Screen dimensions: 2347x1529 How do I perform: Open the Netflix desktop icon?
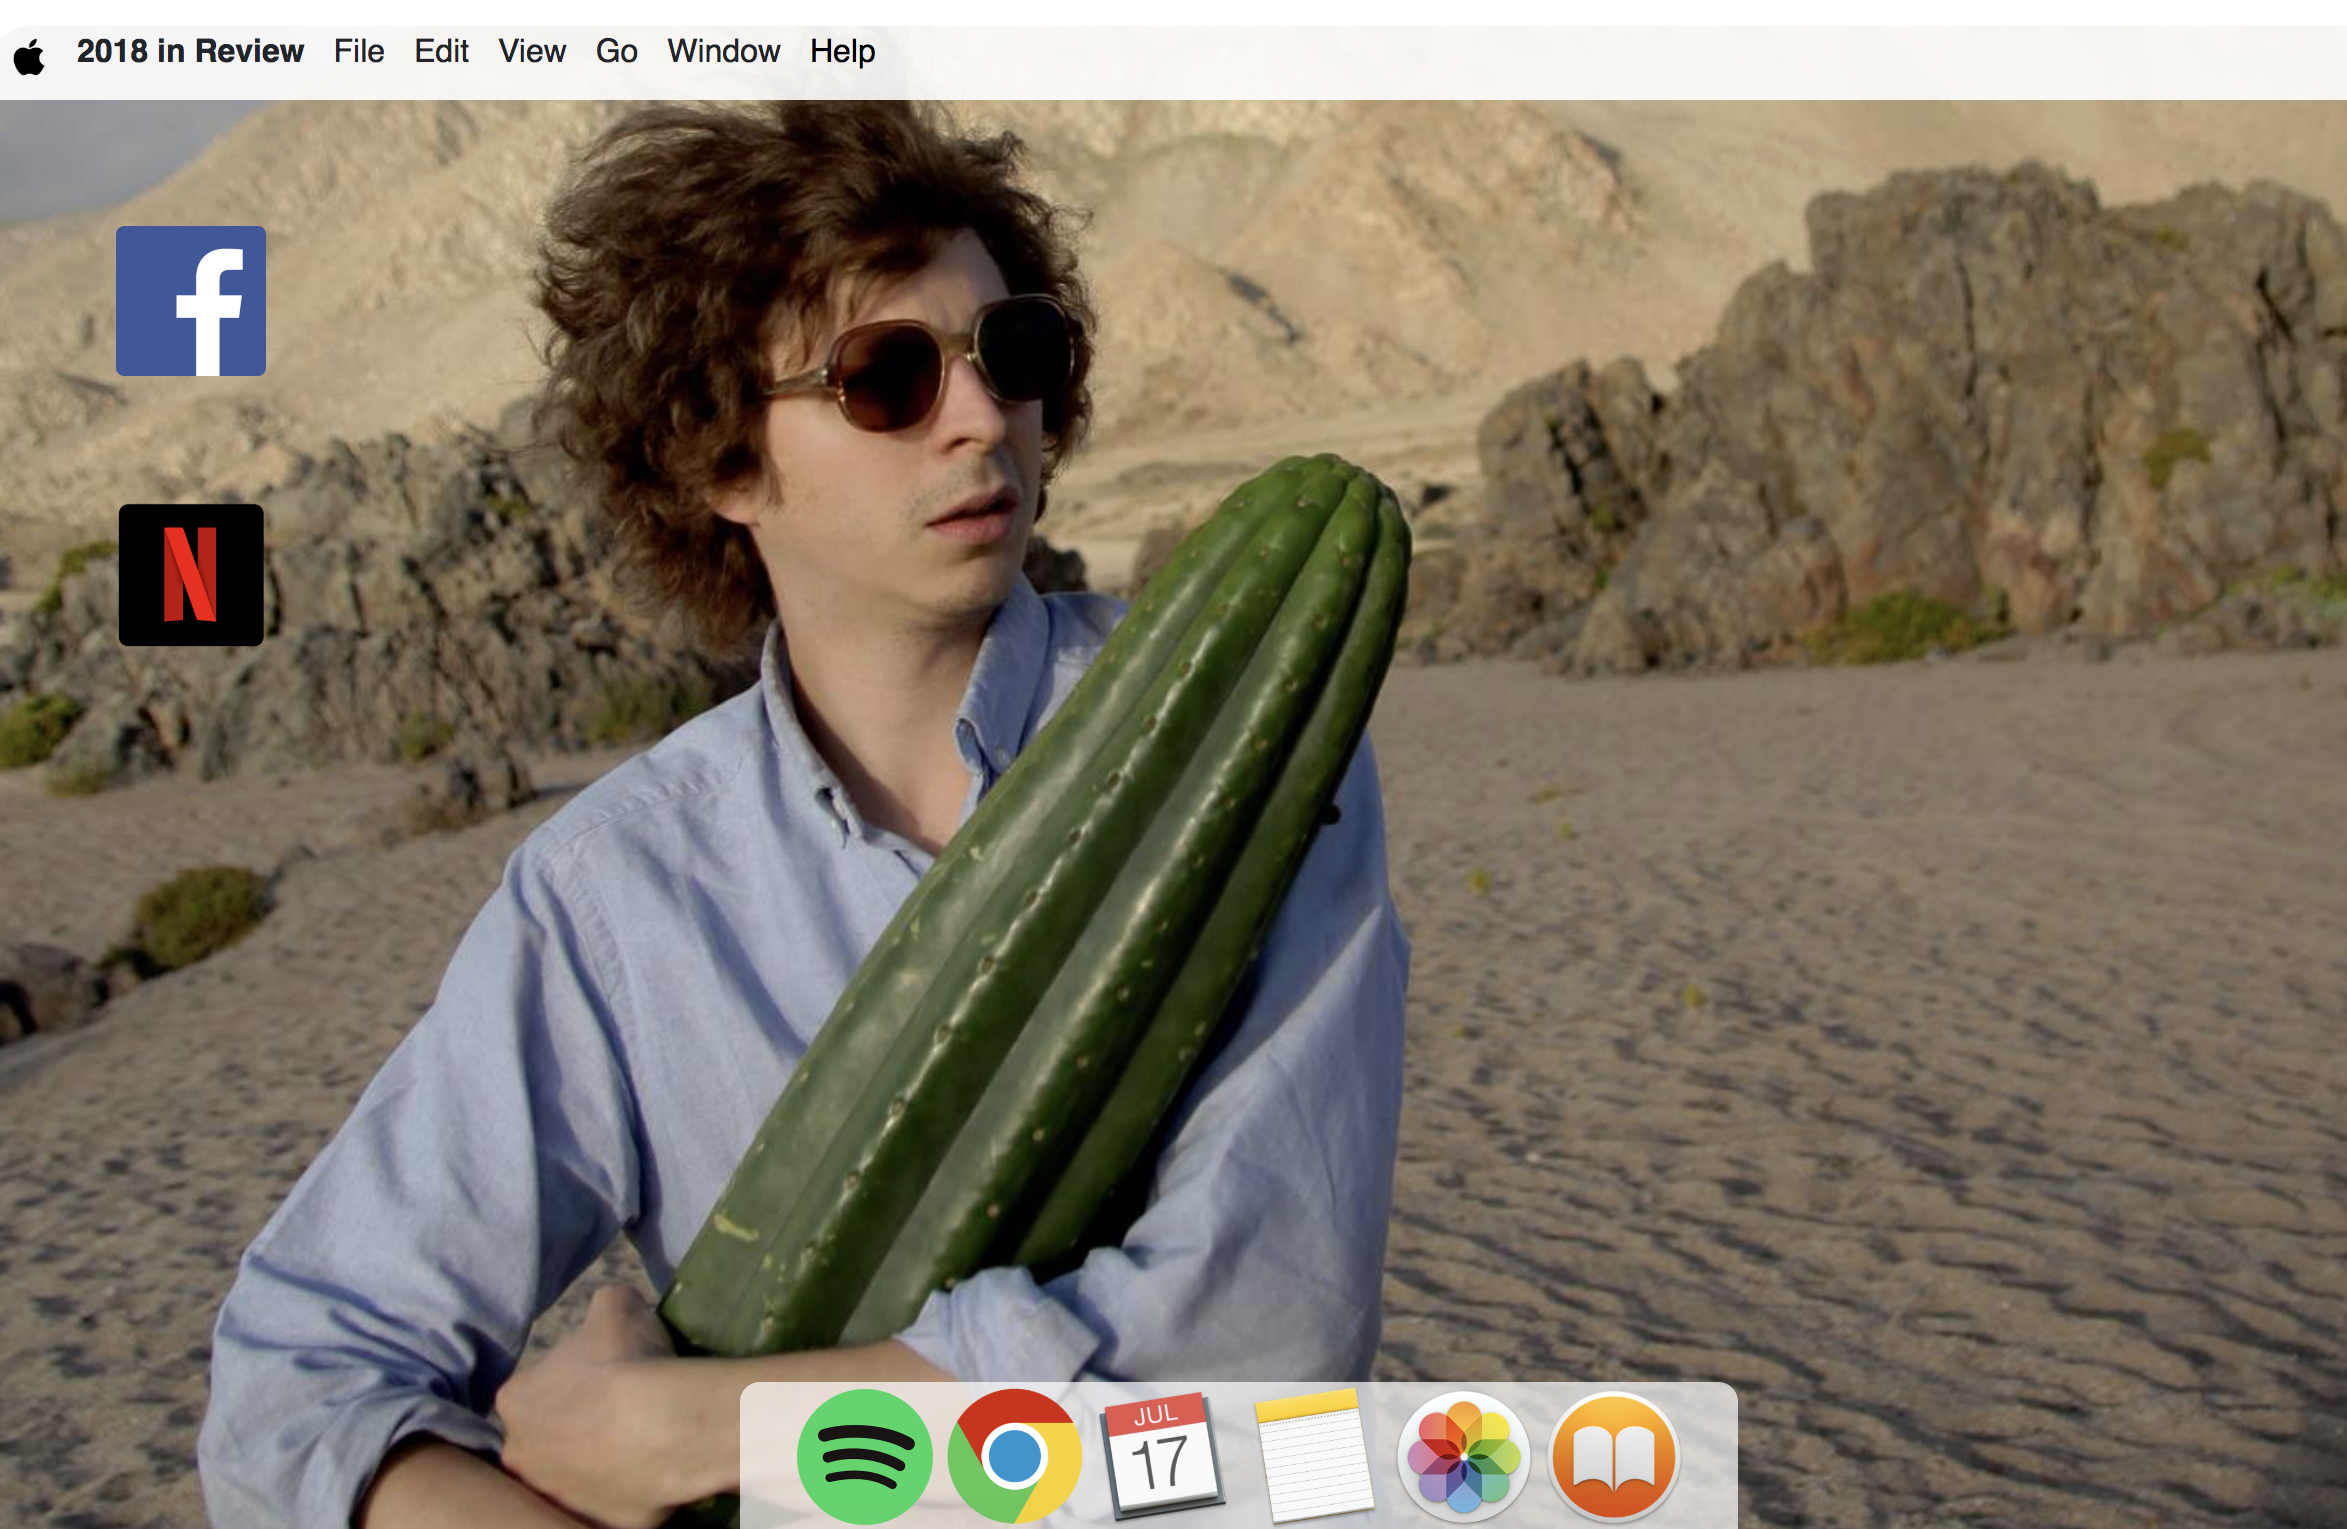point(191,575)
